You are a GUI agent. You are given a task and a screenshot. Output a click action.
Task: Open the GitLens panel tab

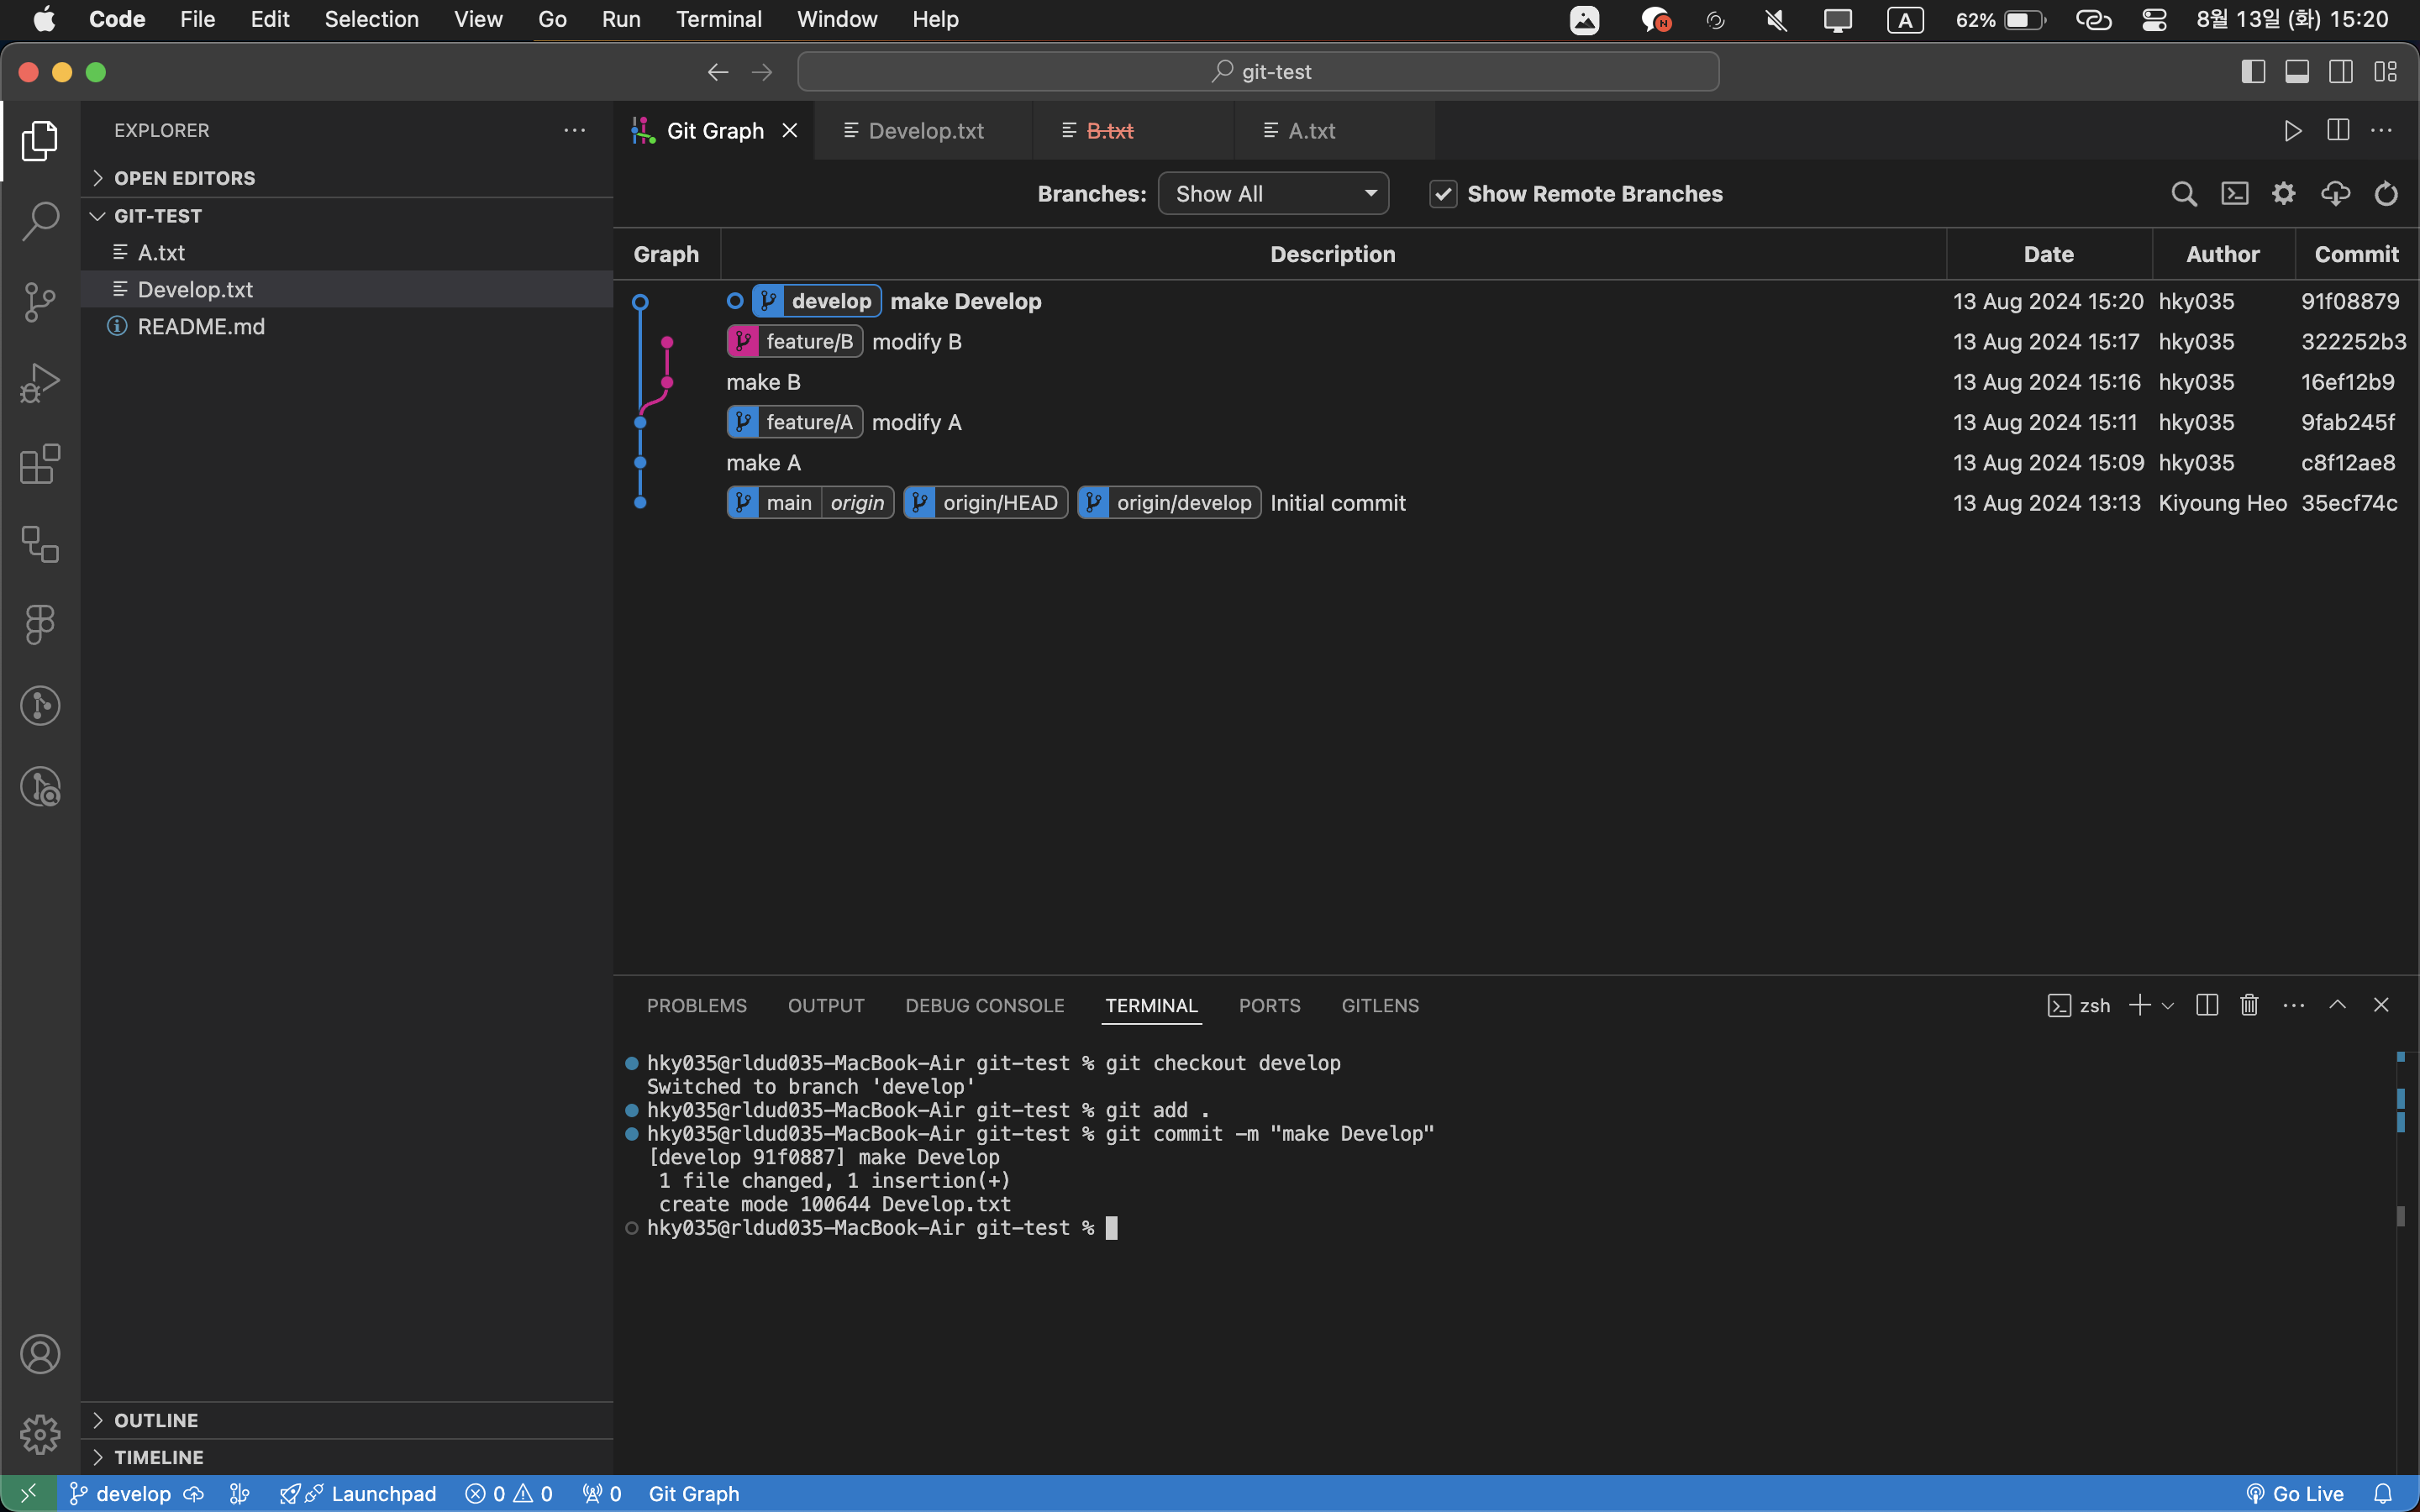(x=1380, y=1005)
